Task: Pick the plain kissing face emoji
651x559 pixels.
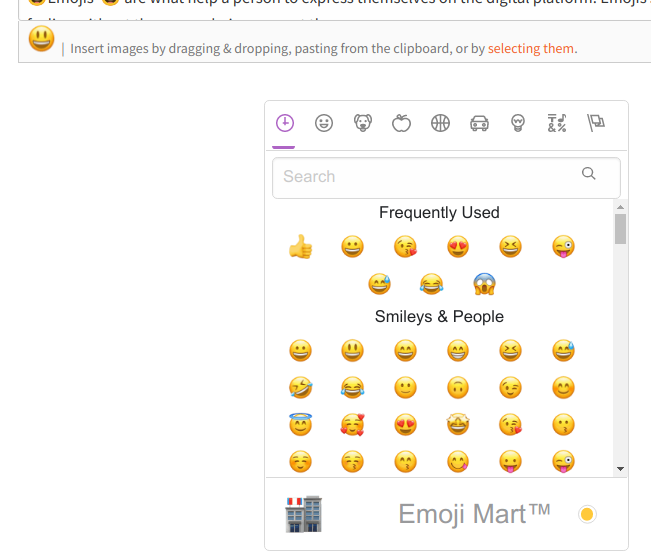Action: [x=563, y=425]
